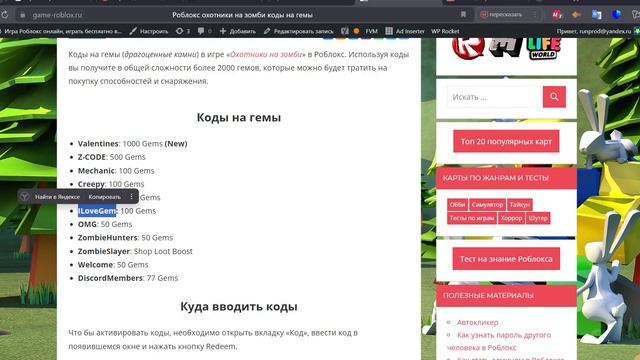
Task: Click the red magnifier search button
Action: click(x=554, y=97)
